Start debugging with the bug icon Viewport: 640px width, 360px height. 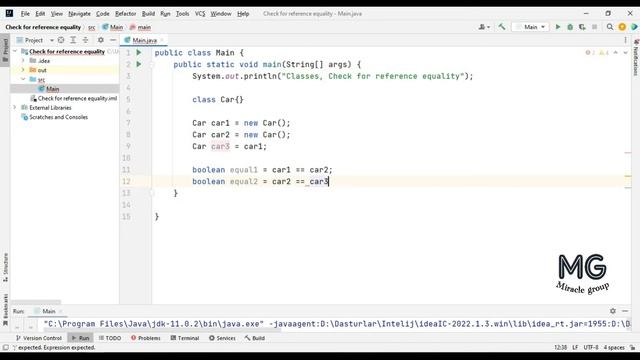click(x=570, y=27)
